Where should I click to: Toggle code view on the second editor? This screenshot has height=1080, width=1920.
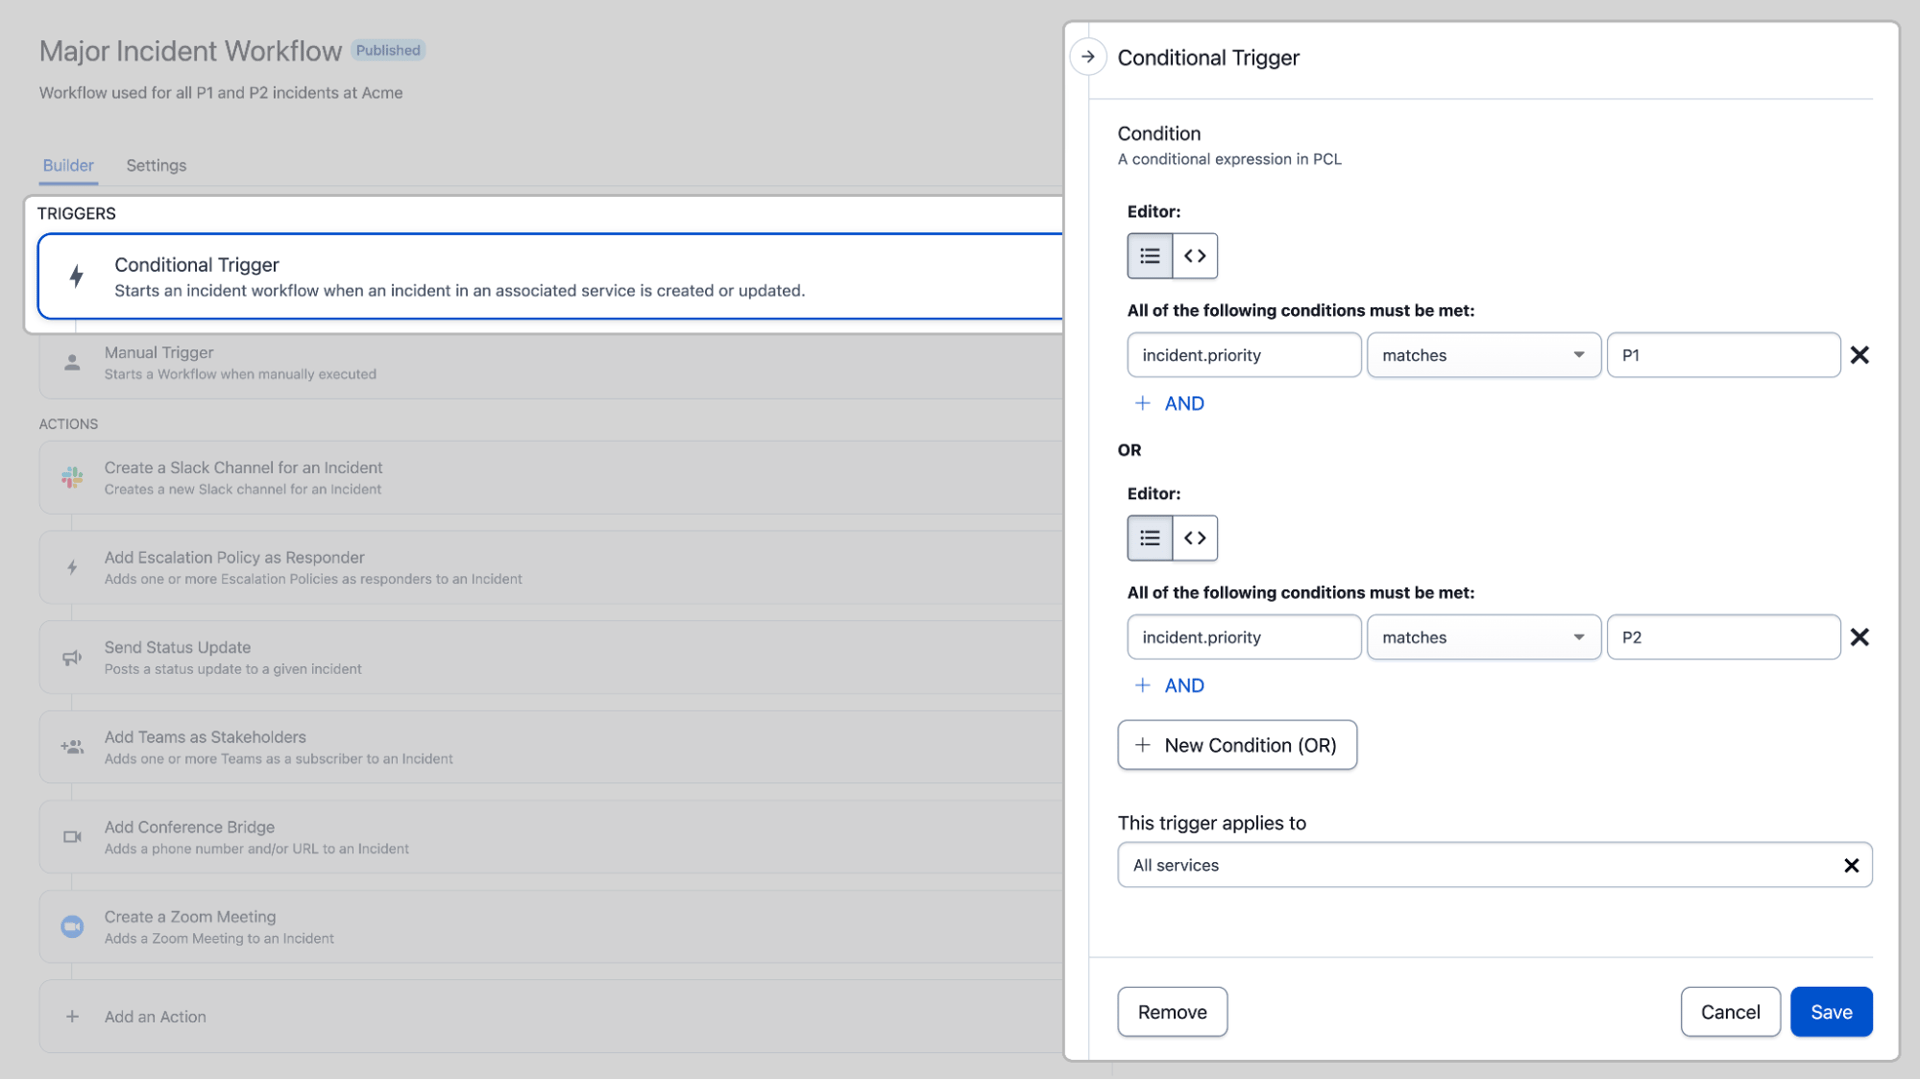1194,538
